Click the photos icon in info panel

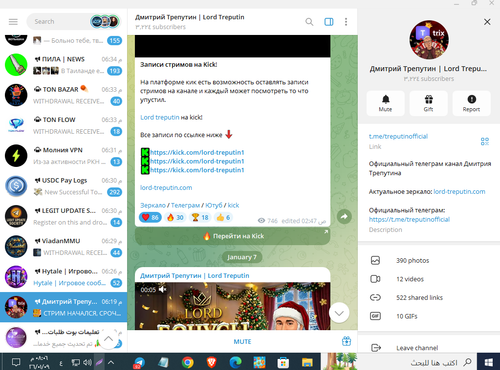(x=375, y=260)
